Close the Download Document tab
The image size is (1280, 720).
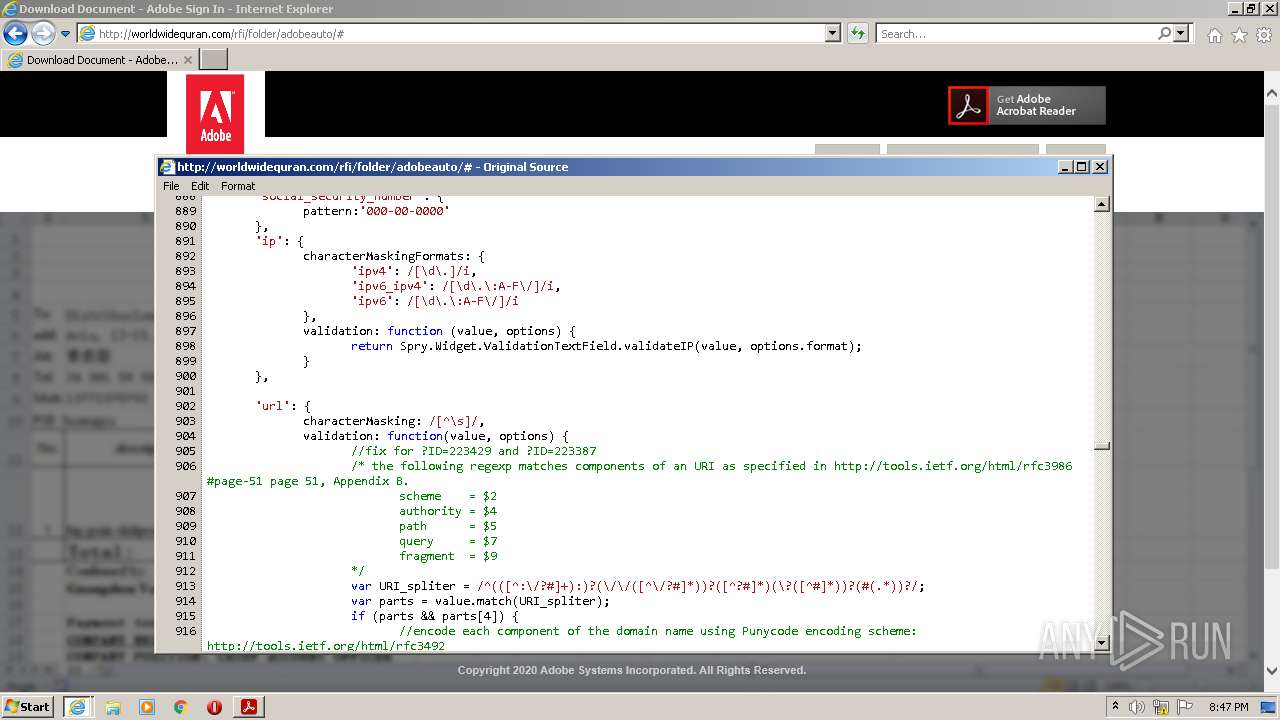click(188, 60)
